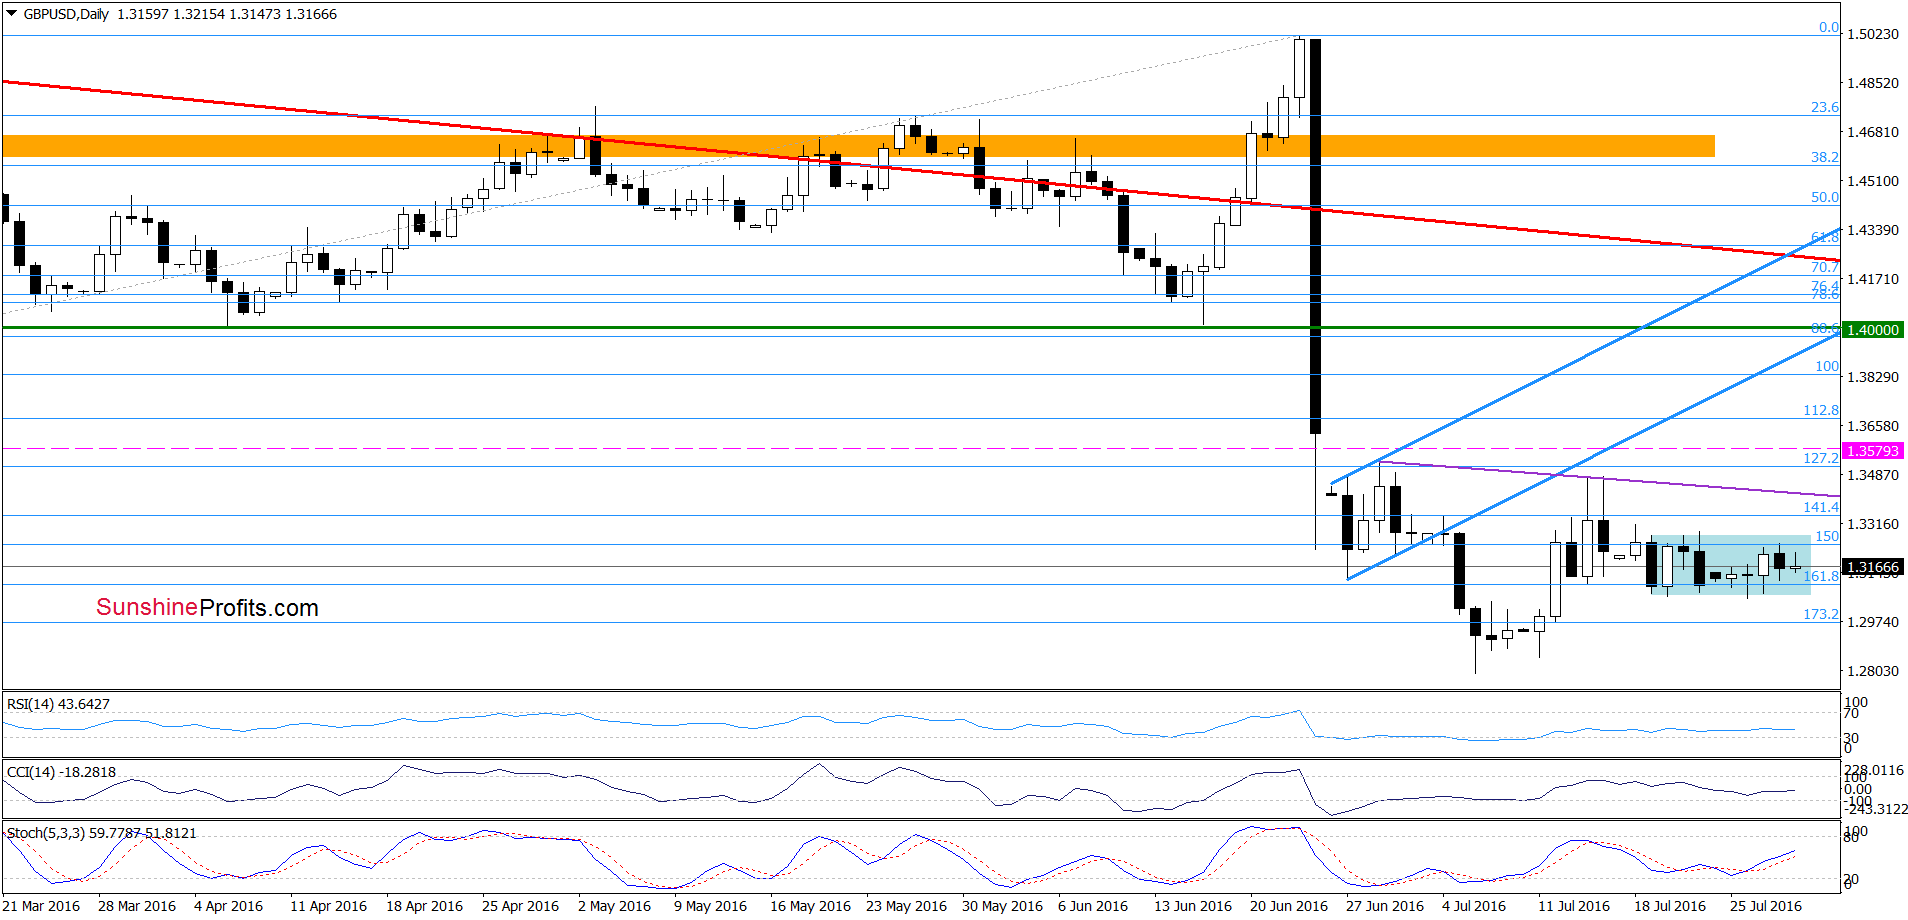Click the magenta 1.35793 price level label
This screenshot has width=1908, height=920.
[1873, 451]
